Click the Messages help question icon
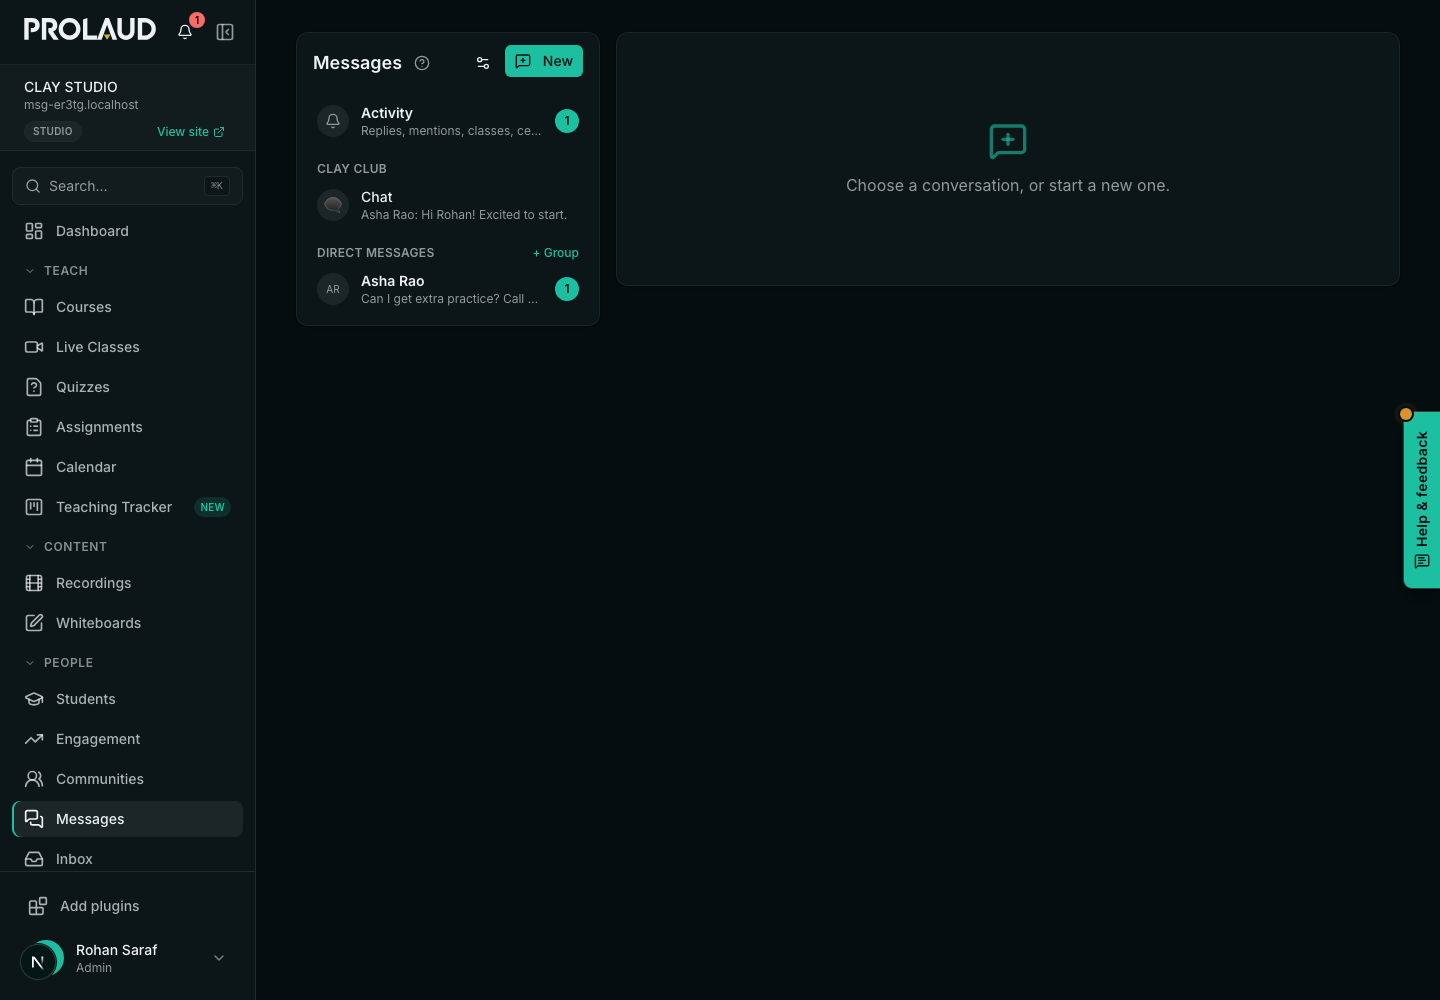Viewport: 1440px width, 1000px height. coord(422,63)
